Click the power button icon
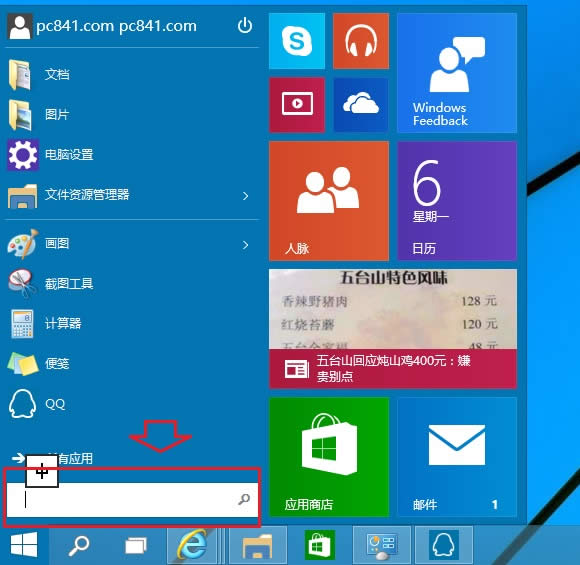 click(245, 26)
